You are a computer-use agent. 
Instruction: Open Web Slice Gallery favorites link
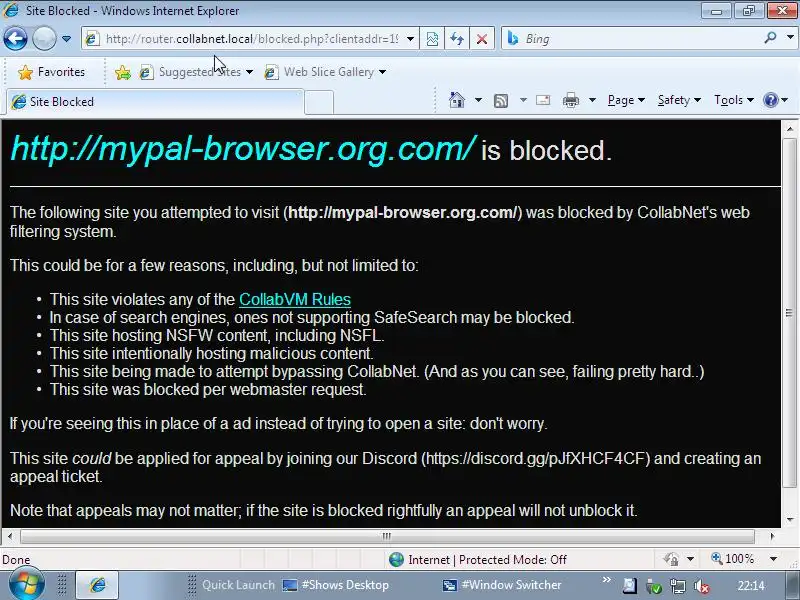pos(325,72)
